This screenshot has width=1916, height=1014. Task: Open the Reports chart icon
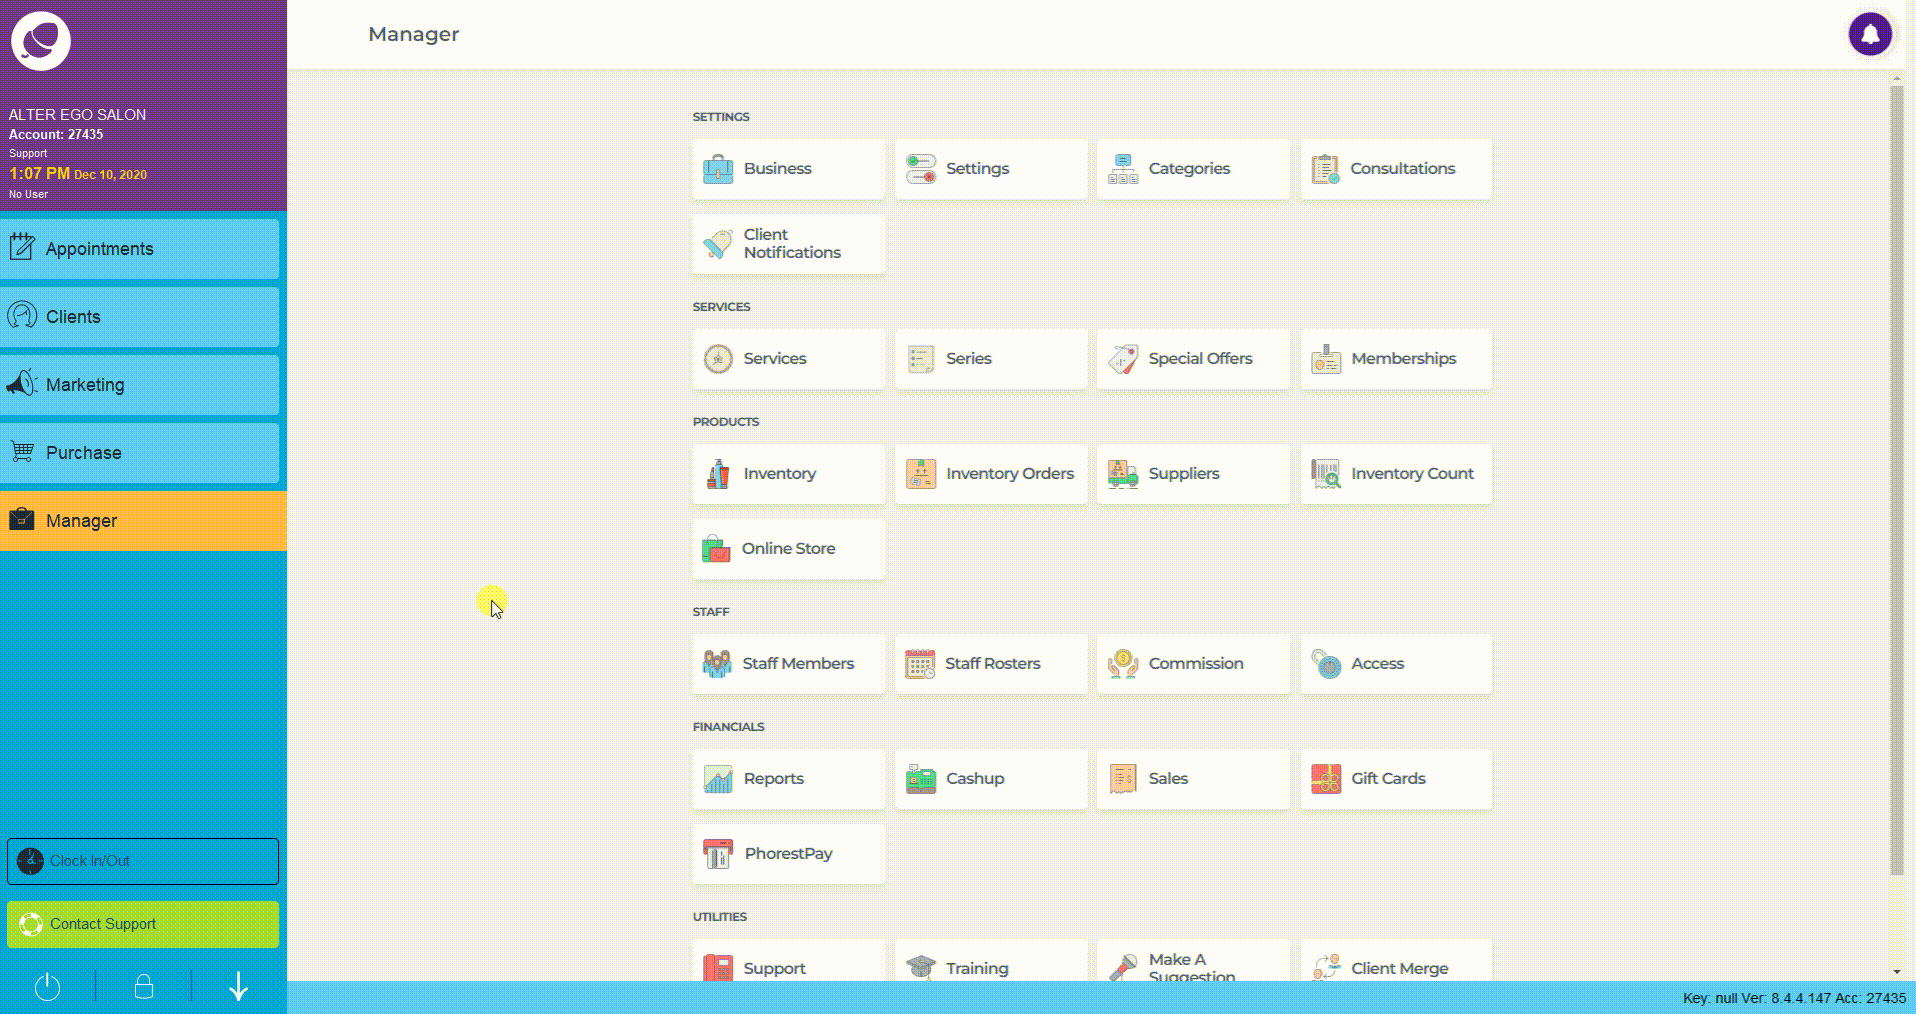coord(717,779)
